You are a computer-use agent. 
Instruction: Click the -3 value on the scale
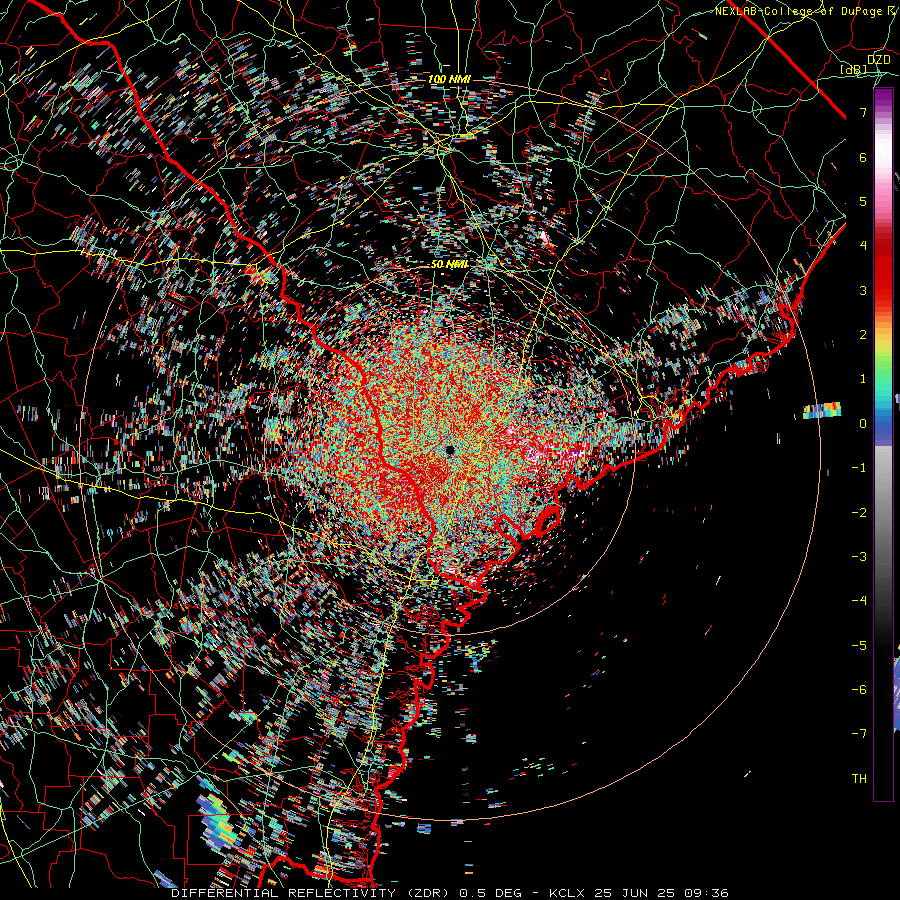point(859,557)
